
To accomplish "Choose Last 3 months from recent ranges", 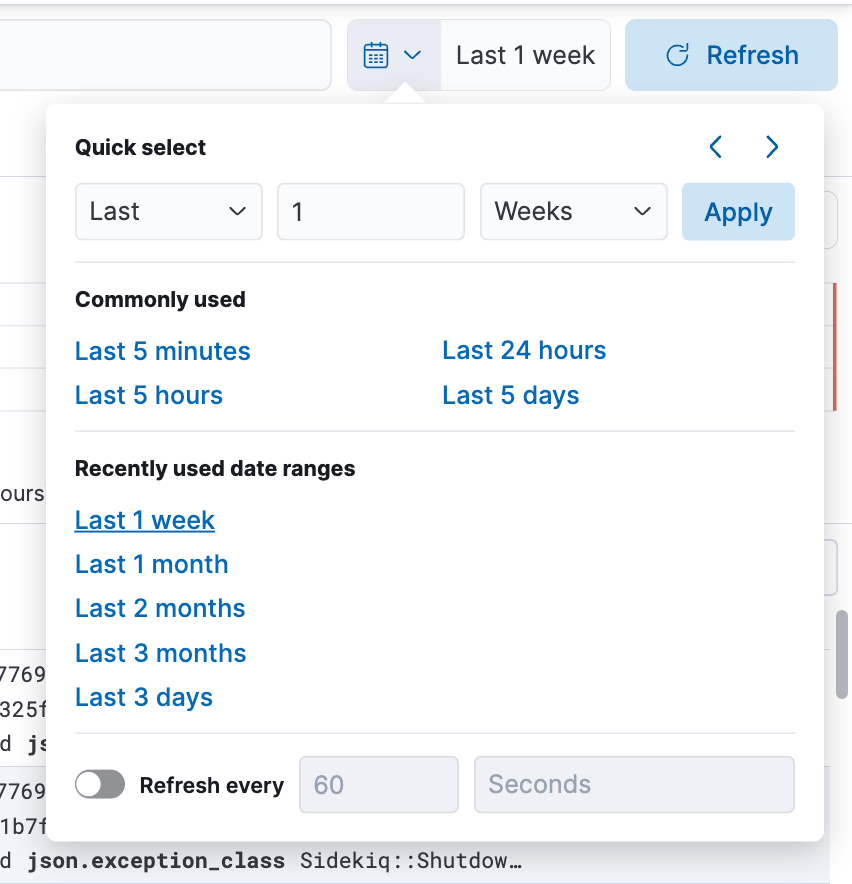I will [160, 653].
